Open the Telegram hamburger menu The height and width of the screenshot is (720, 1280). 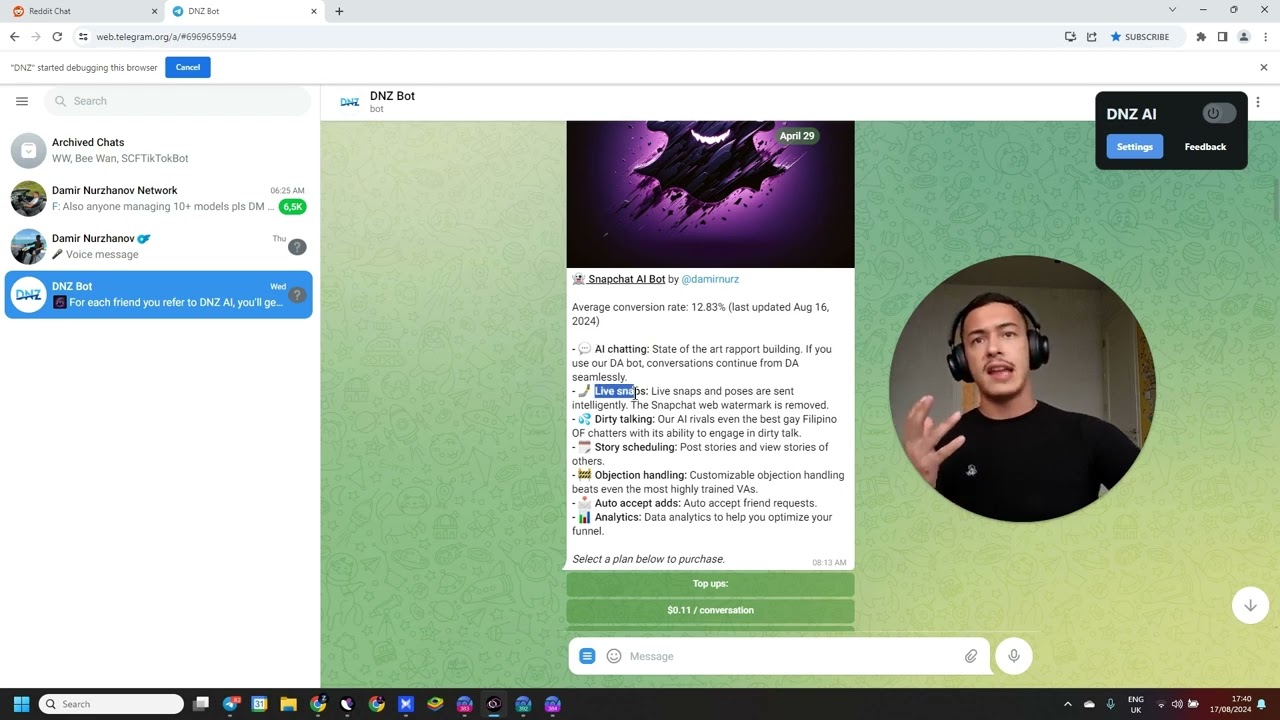pos(22,101)
